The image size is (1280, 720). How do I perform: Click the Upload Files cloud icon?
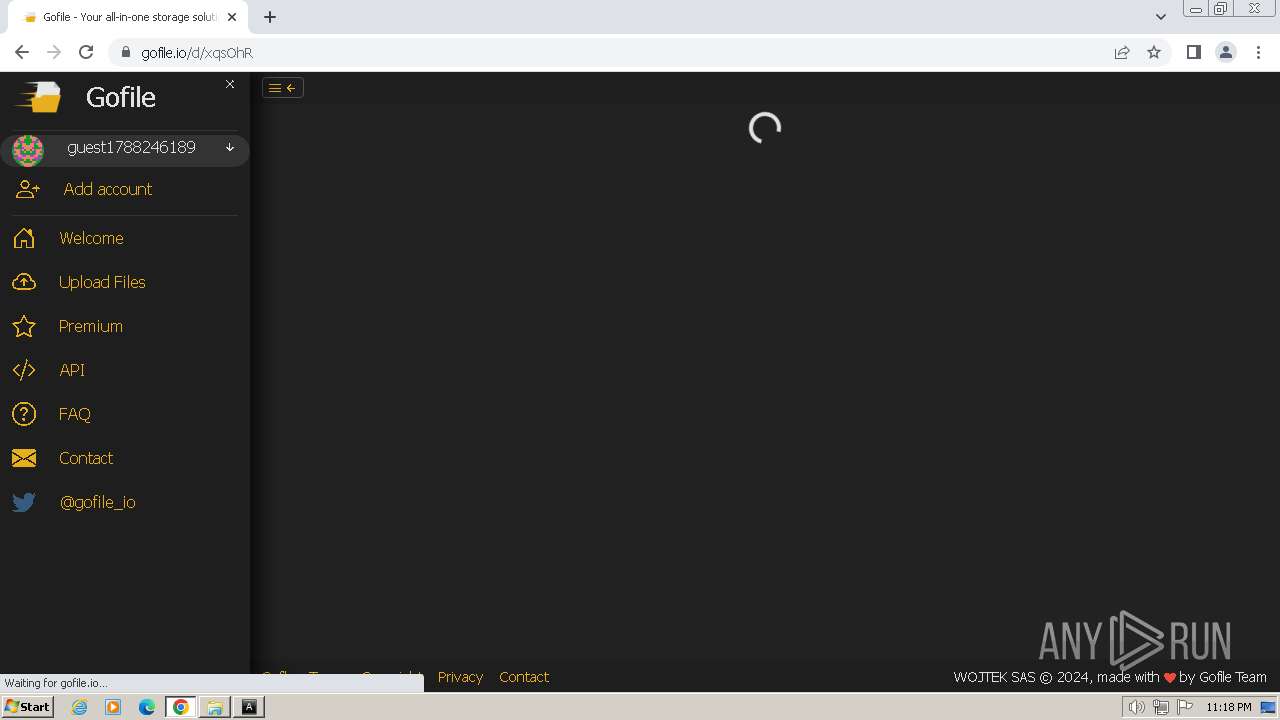coord(24,282)
